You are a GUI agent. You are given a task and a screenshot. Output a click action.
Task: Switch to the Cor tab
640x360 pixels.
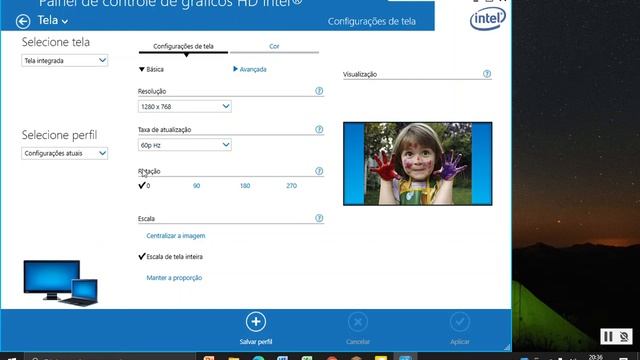click(274, 47)
